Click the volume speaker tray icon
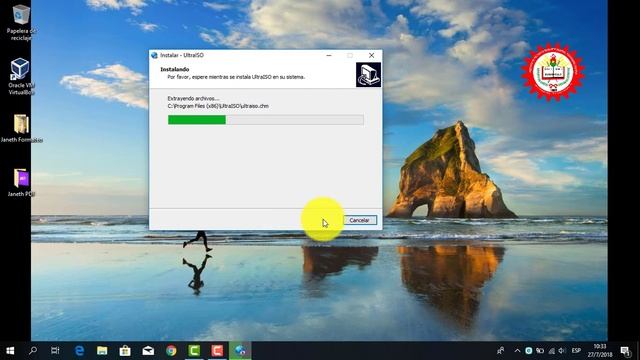Screen dimensions: 640x360 pyautogui.click(x=562, y=351)
